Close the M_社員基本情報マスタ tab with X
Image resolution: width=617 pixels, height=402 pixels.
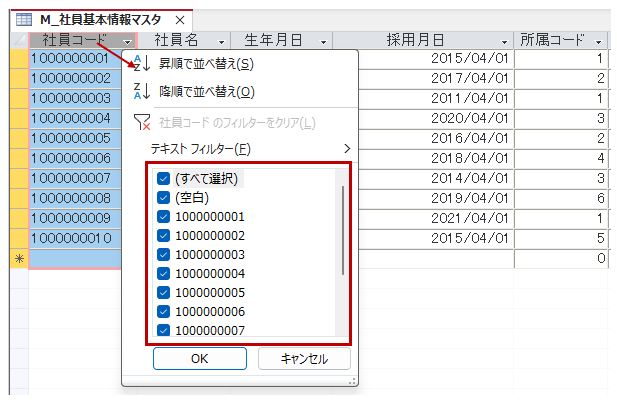(x=180, y=20)
